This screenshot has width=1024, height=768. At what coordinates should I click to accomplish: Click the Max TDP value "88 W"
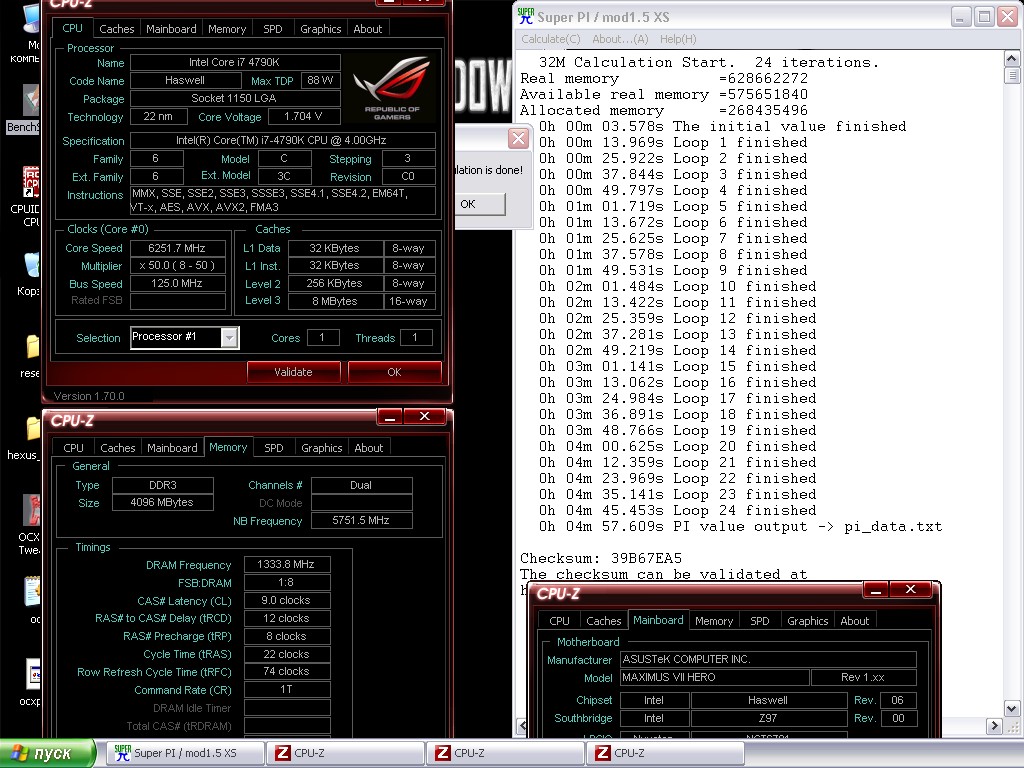coord(321,80)
